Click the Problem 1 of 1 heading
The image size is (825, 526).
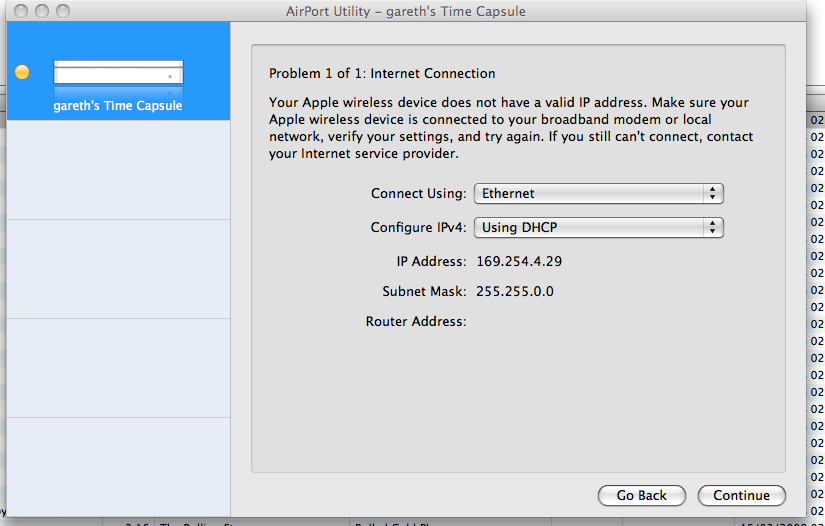tap(382, 74)
